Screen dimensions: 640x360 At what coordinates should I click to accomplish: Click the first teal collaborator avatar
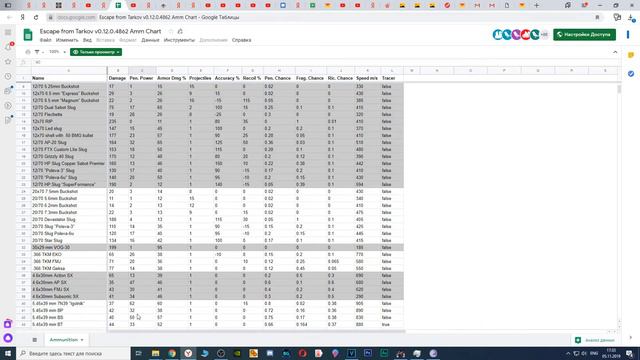(x=498, y=35)
